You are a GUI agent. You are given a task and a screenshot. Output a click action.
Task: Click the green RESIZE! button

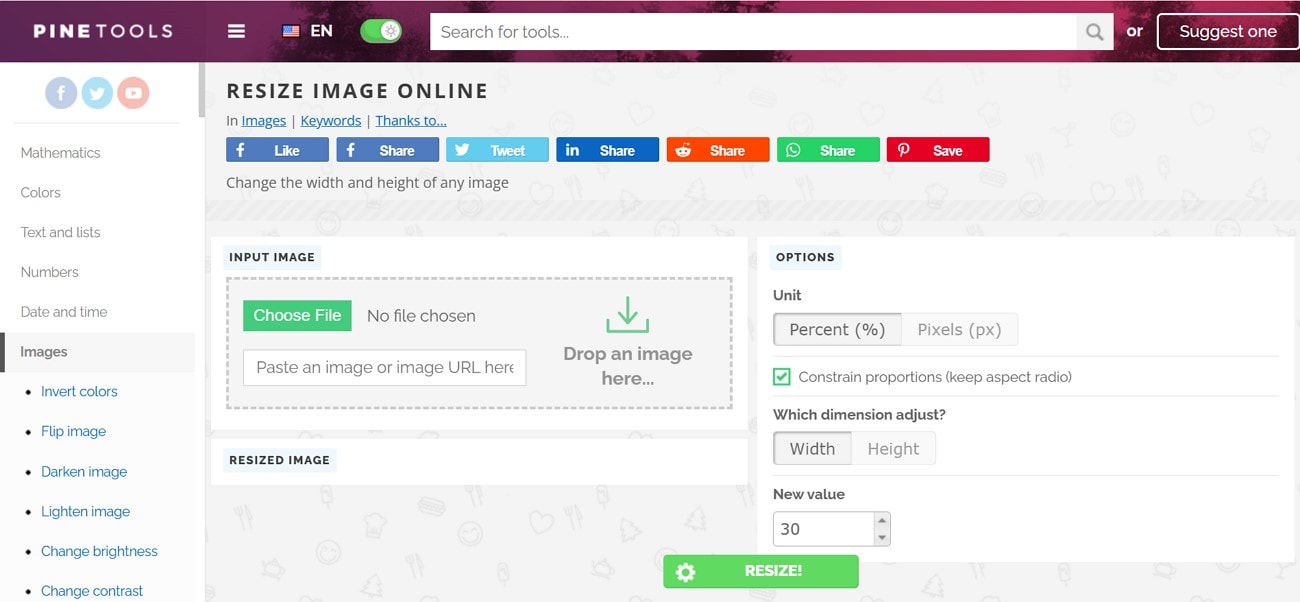[760, 572]
